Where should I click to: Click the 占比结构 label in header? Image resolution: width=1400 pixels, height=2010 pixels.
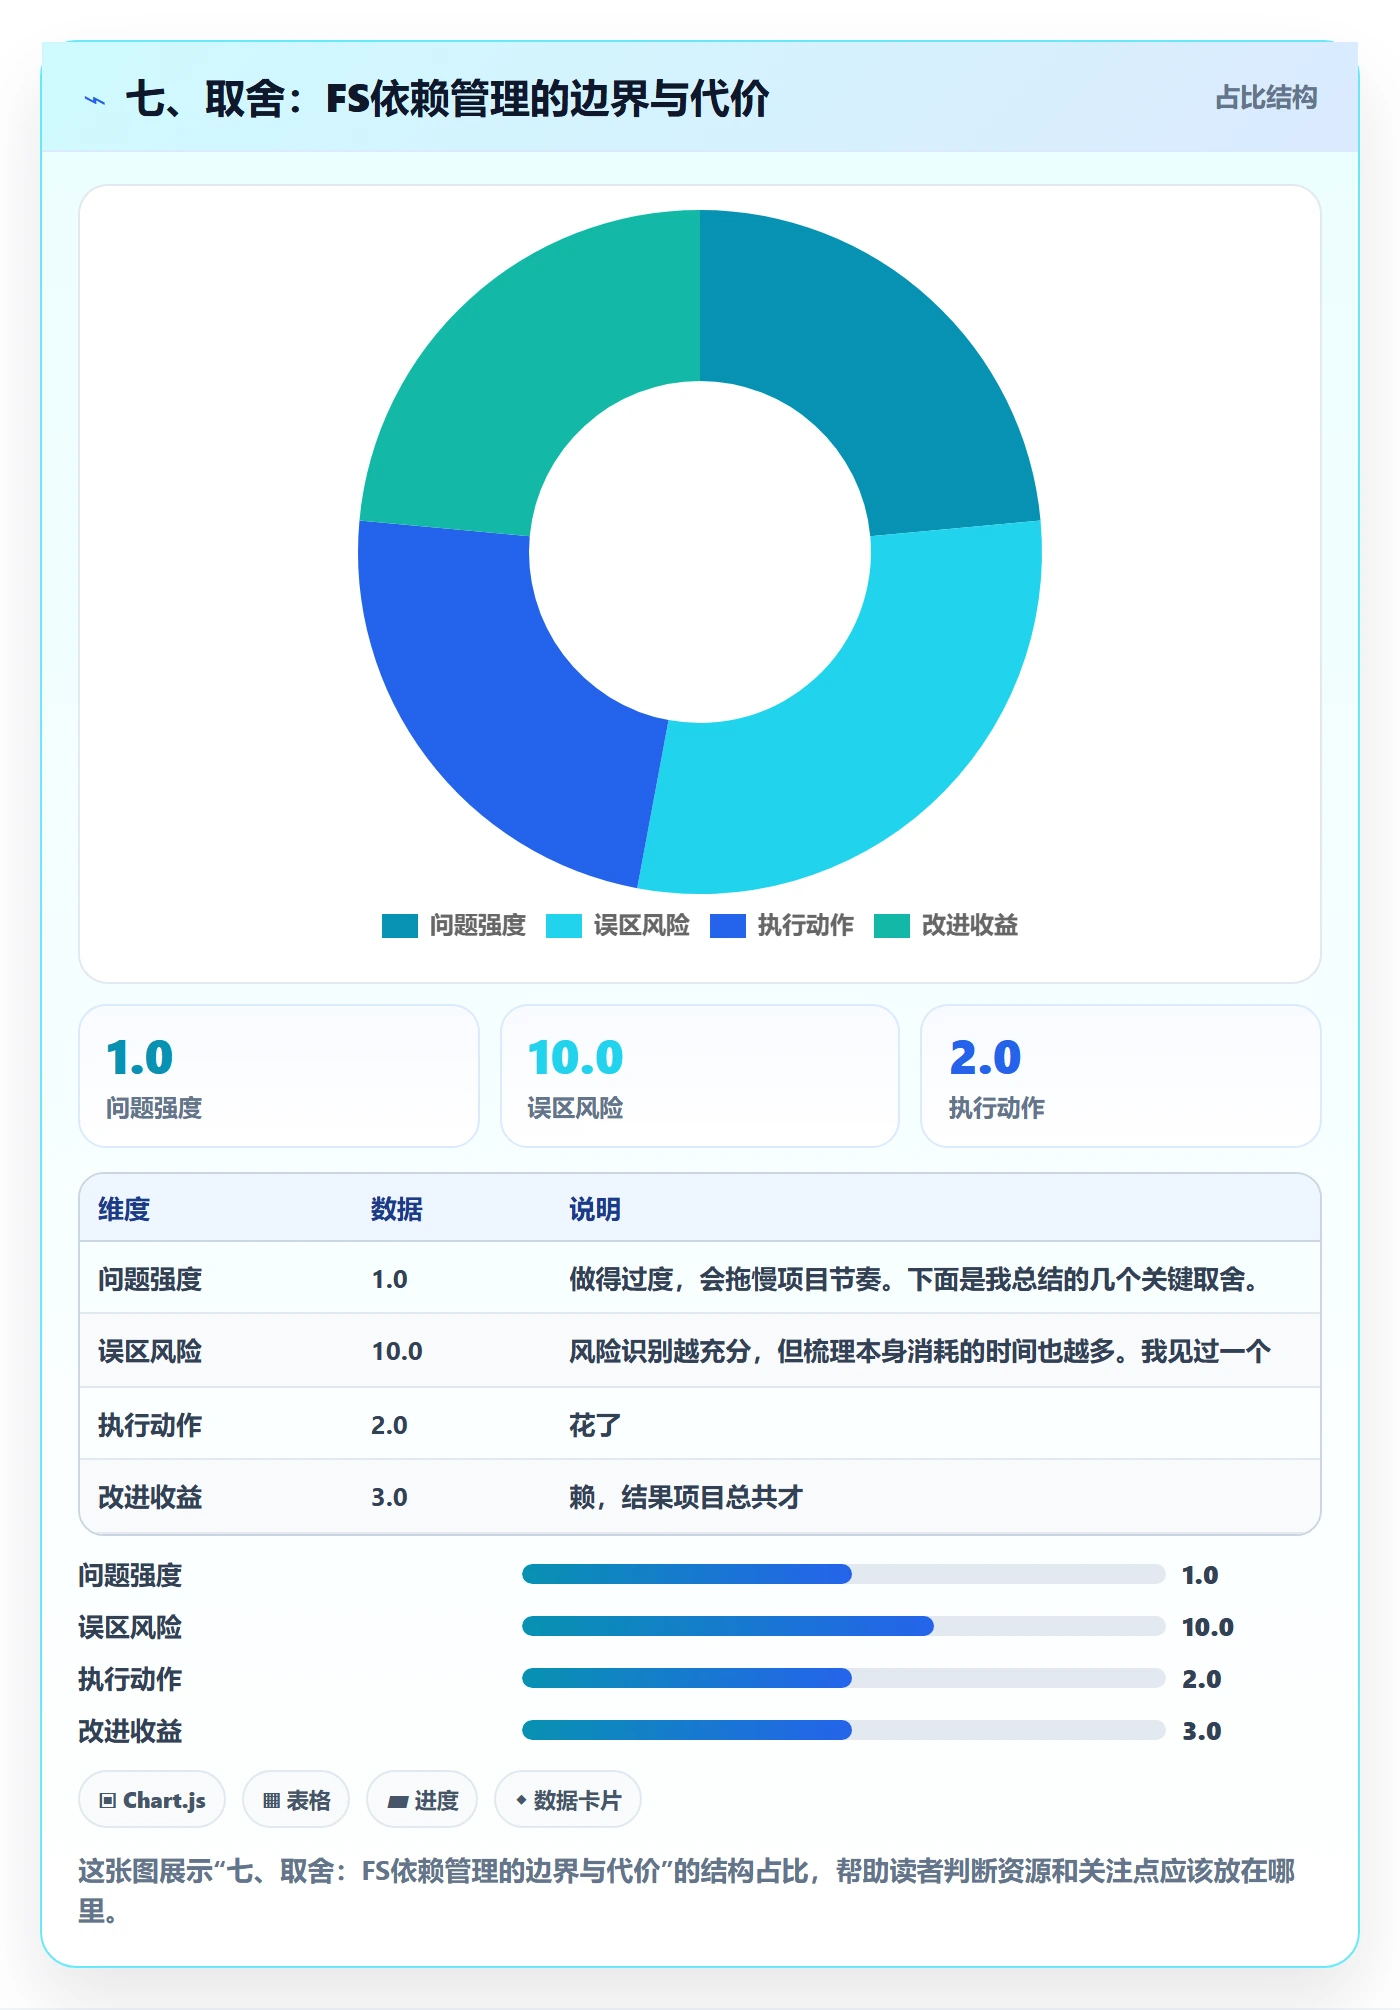pos(1266,98)
